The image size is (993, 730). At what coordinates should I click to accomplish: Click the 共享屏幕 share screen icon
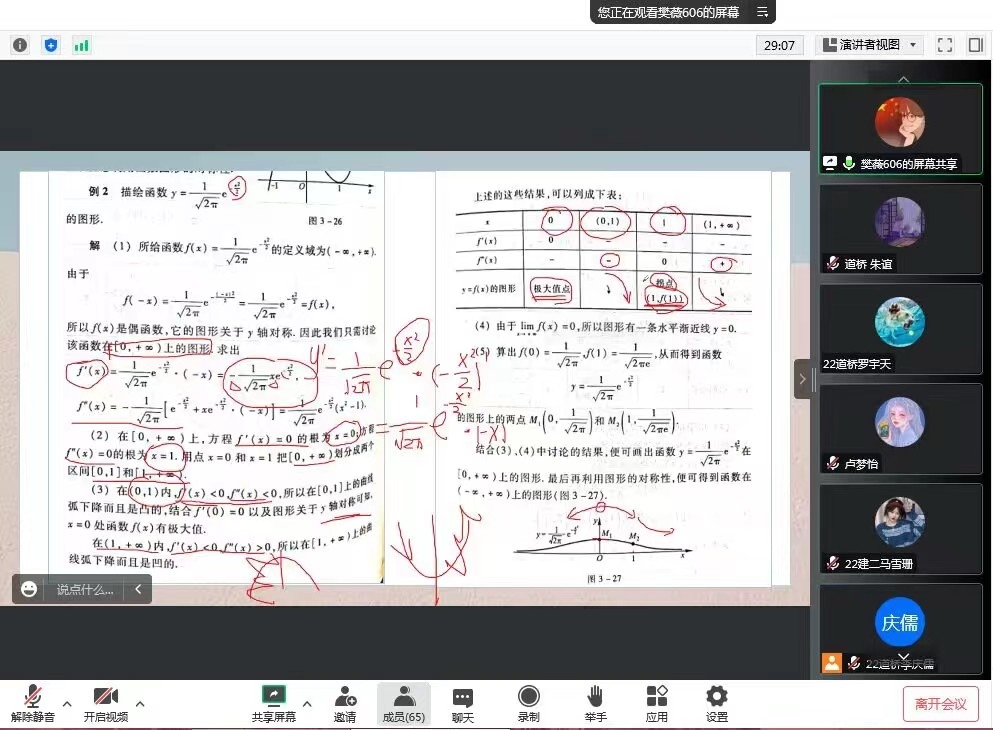(273, 697)
